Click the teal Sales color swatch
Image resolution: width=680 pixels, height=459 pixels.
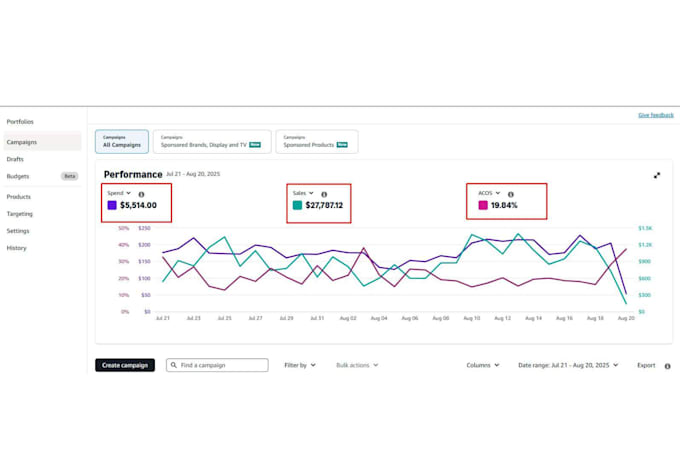click(x=297, y=205)
